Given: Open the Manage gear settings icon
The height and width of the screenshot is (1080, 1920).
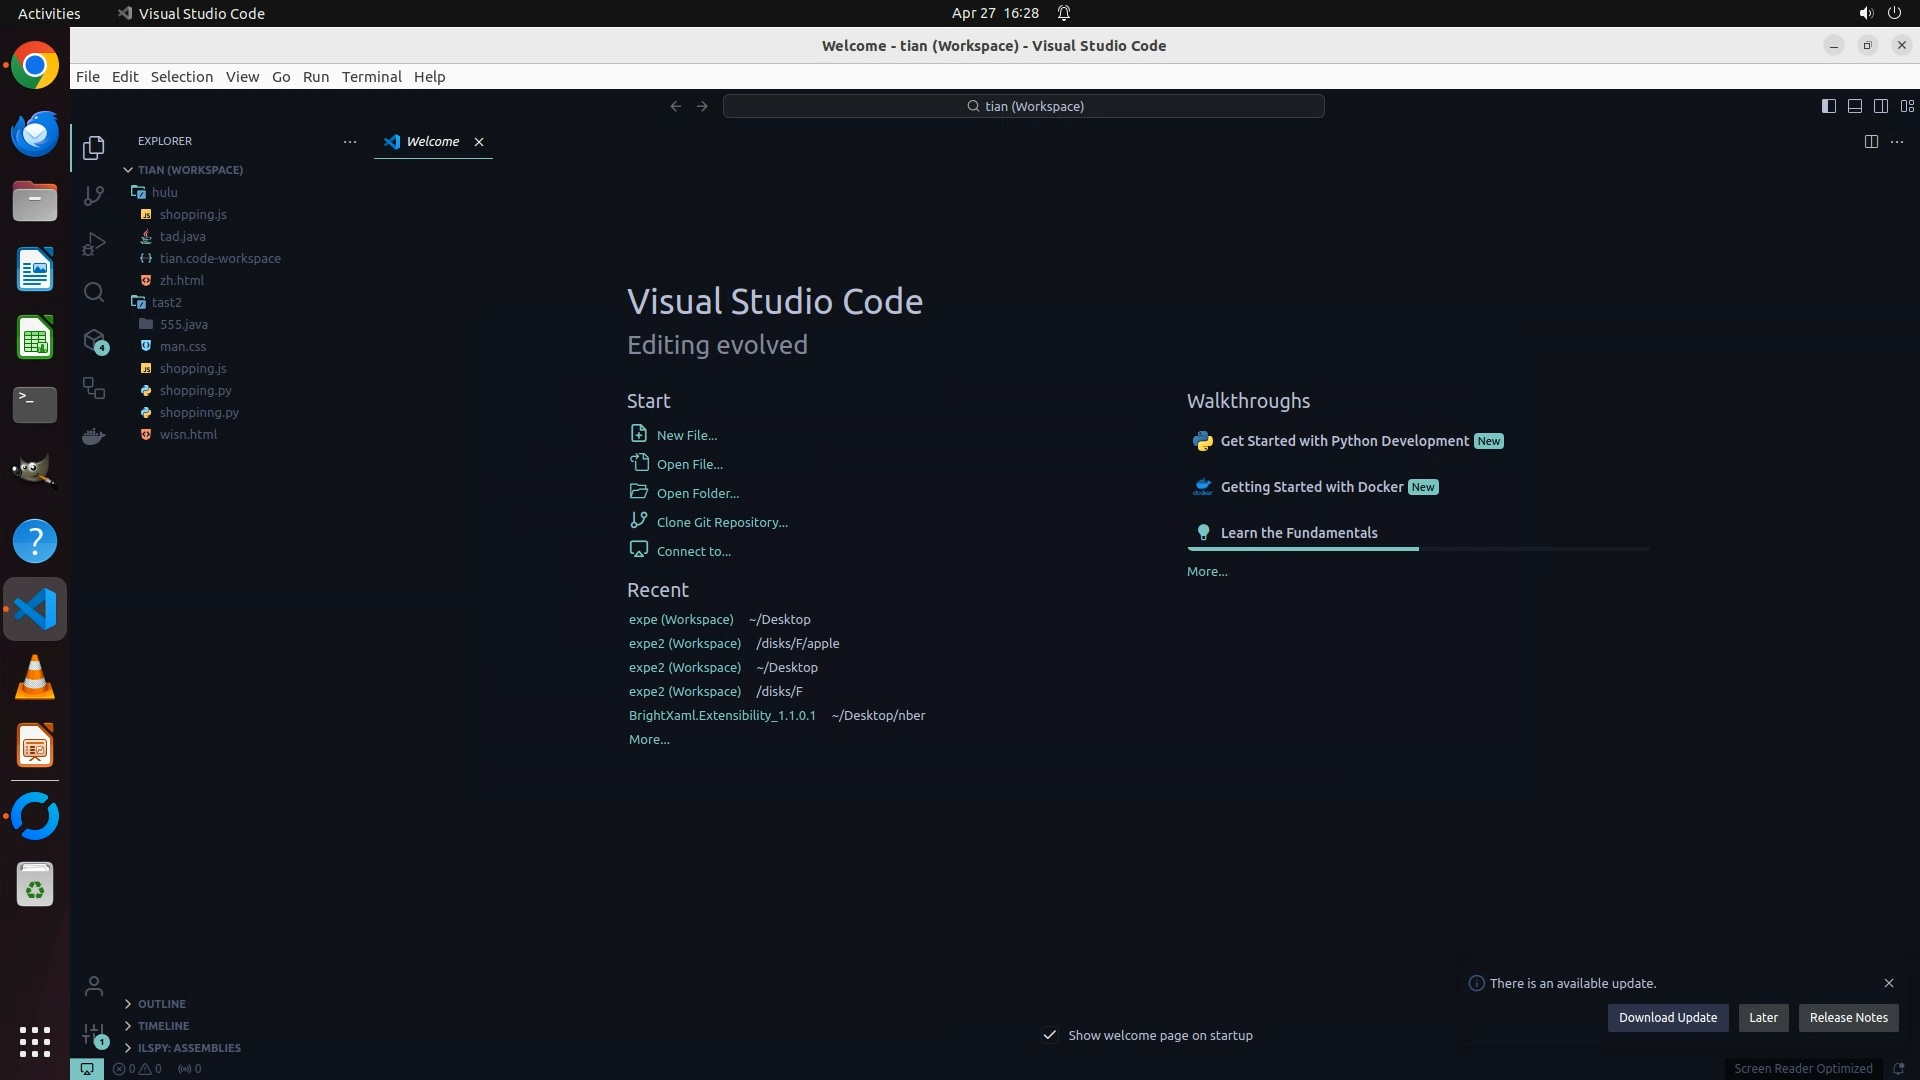Looking at the screenshot, I should click(x=94, y=1034).
